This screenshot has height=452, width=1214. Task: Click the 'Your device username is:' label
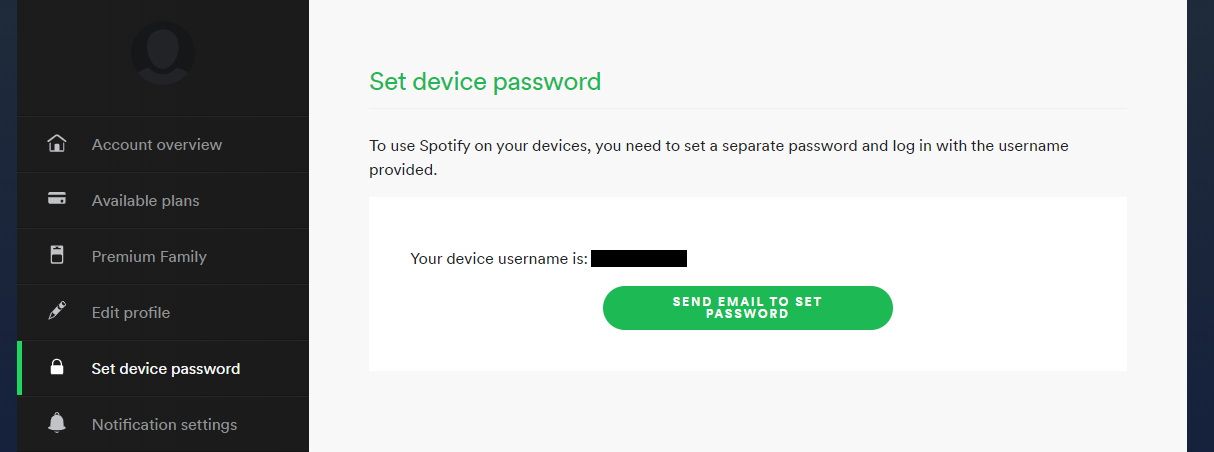pos(499,259)
